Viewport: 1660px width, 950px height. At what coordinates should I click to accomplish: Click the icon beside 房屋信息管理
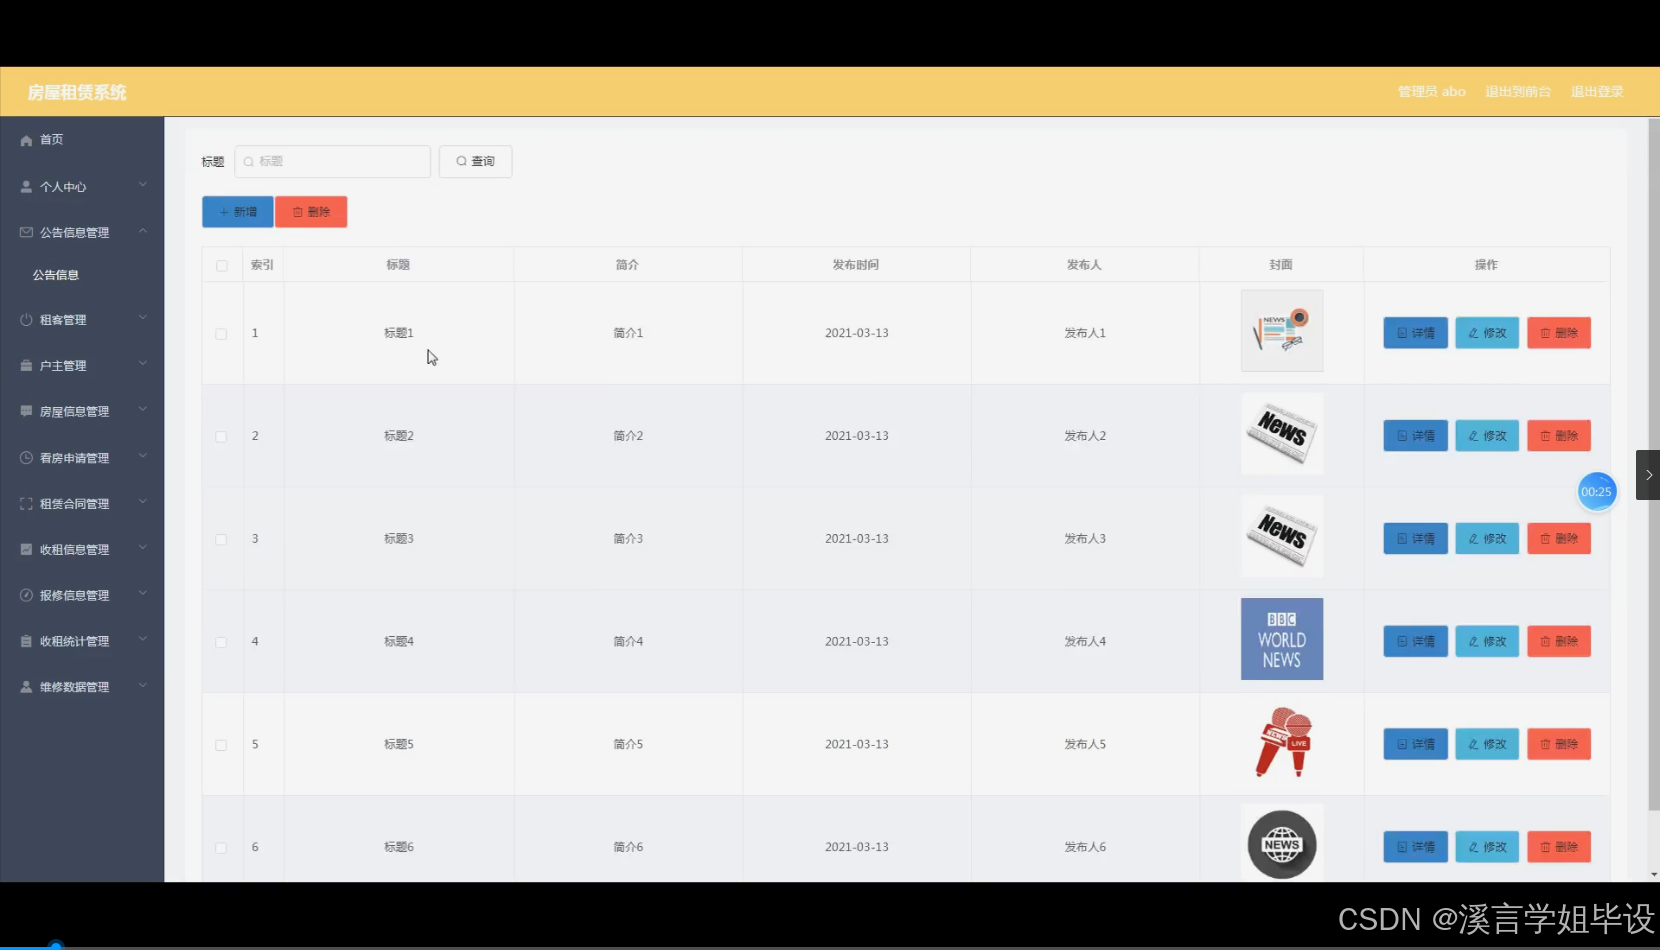[26, 411]
